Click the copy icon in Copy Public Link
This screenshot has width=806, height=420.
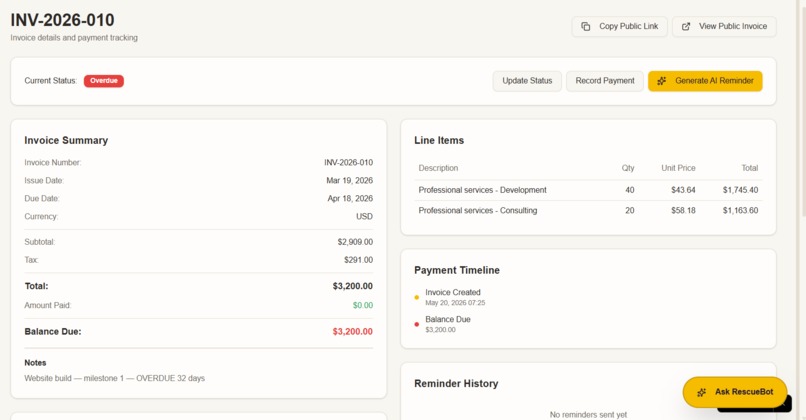click(x=585, y=26)
